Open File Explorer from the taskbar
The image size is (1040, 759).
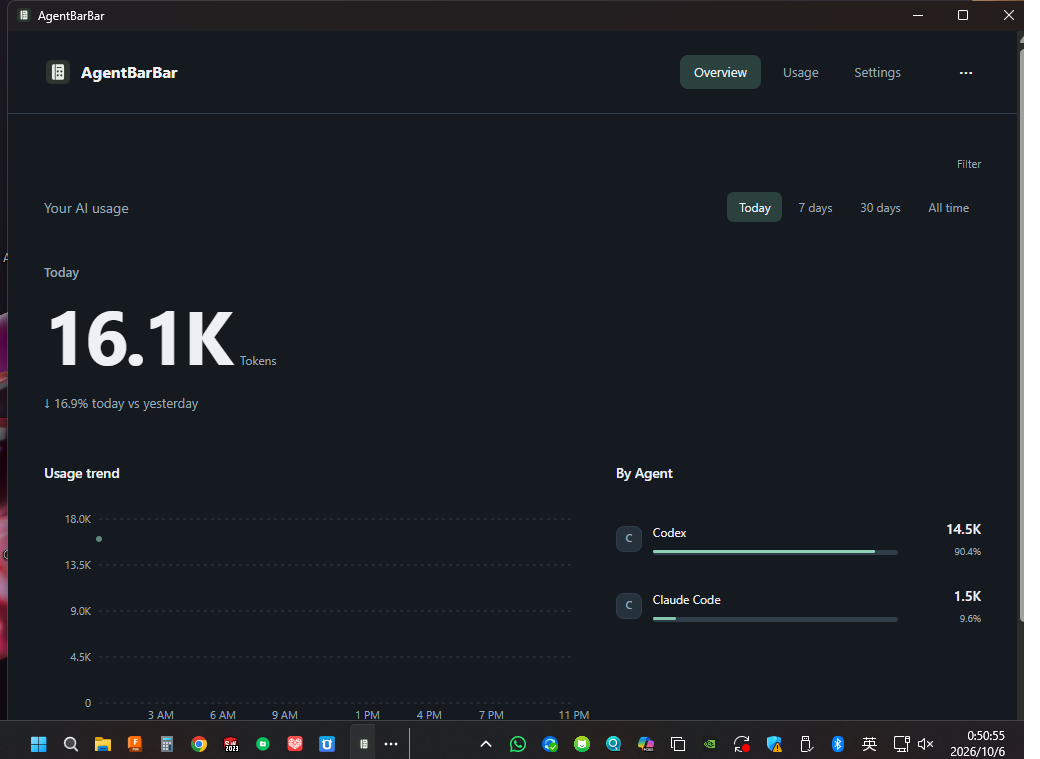coord(103,744)
